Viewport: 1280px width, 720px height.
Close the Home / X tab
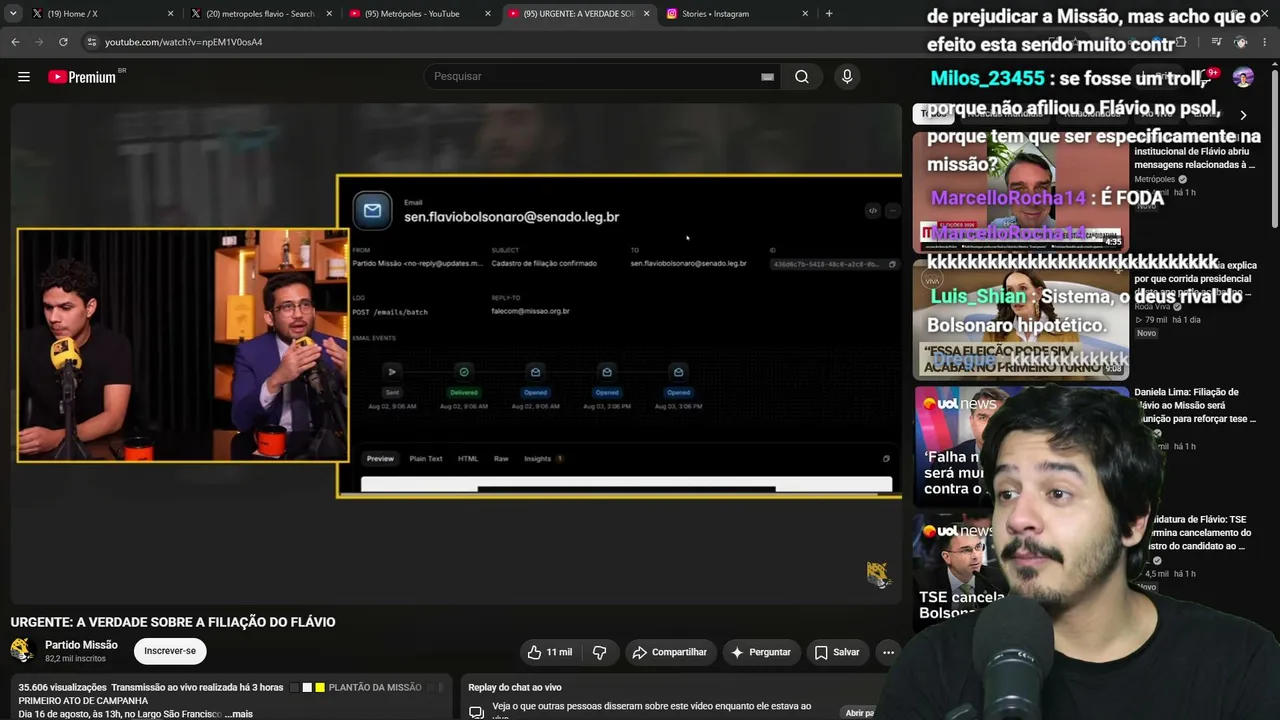coord(170,14)
